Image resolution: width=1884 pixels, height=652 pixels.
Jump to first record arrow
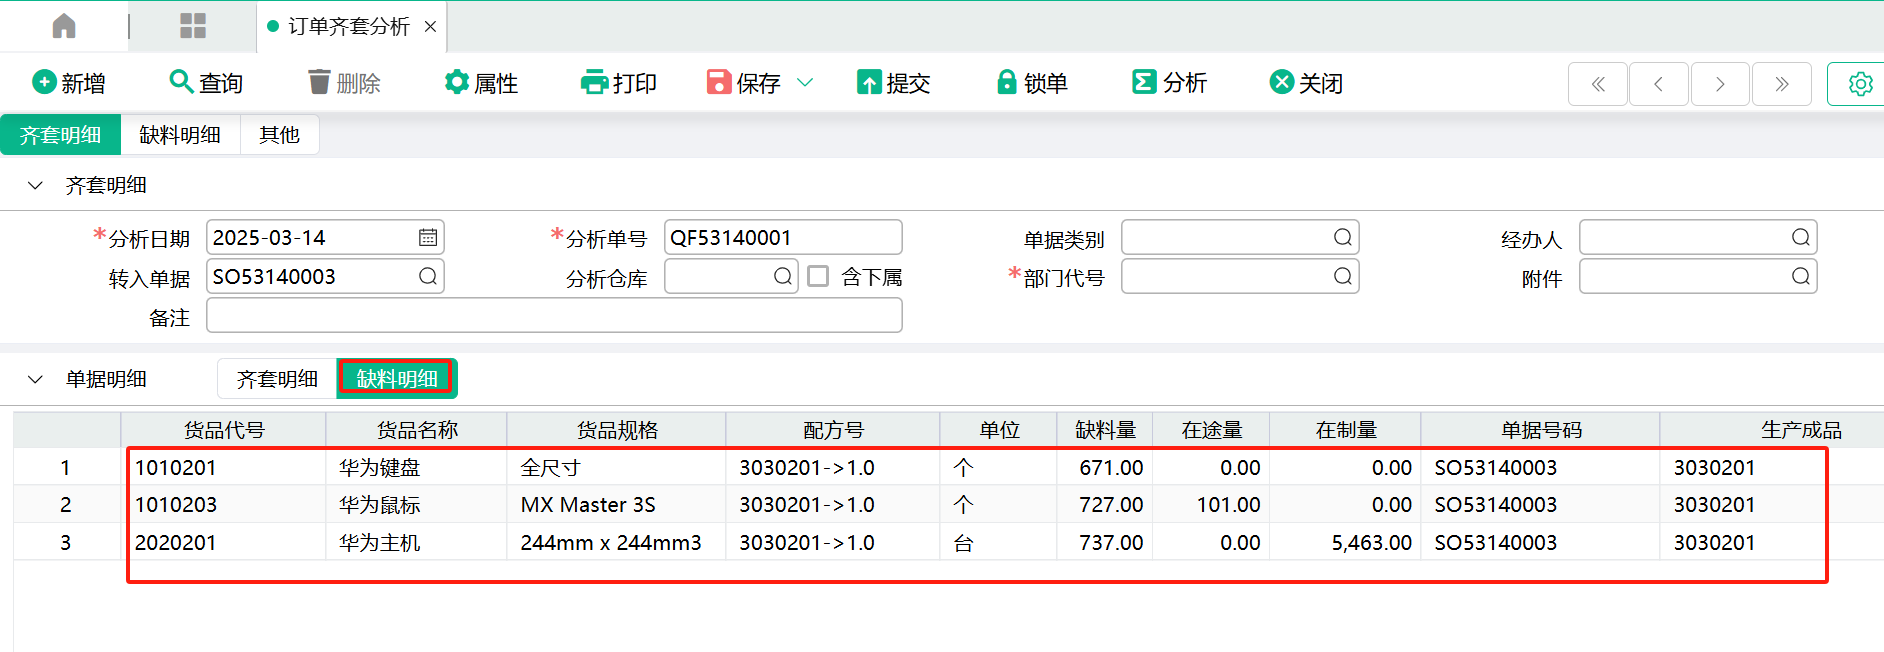(x=1598, y=84)
